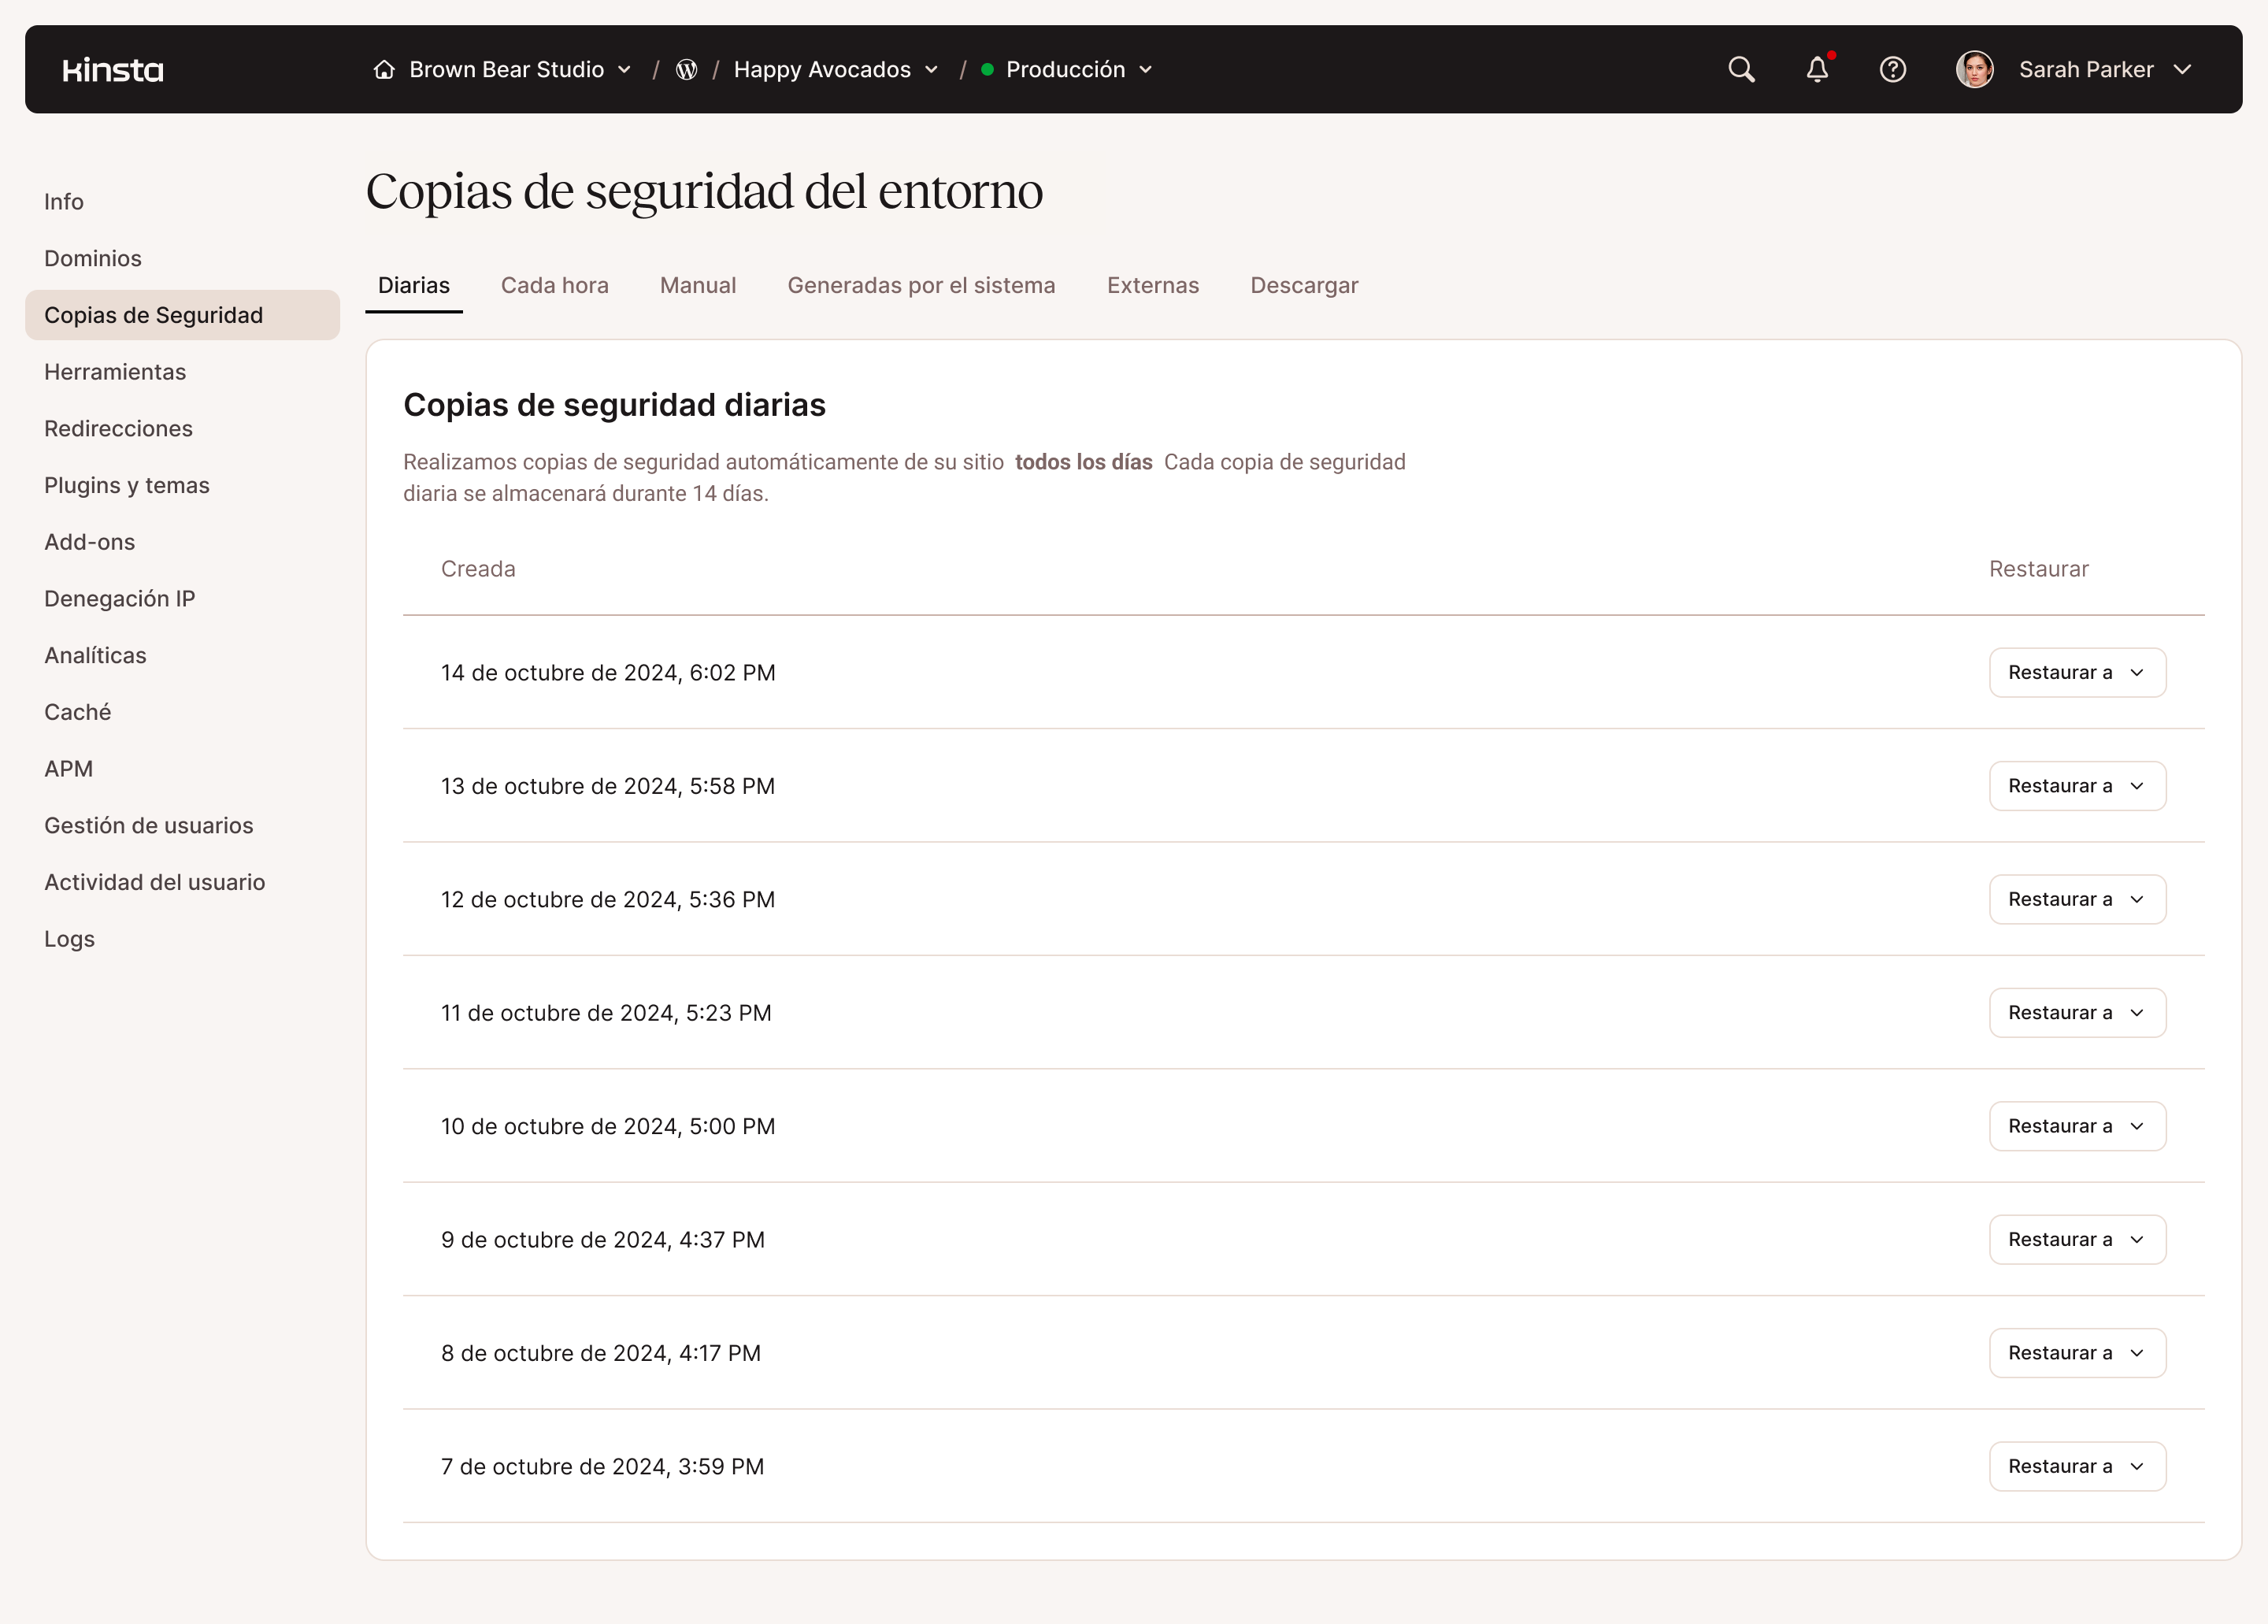Screen dimensions: 2268x1624
Task: Click the home icon beside Brown Bear Studio
Action: click(384, 69)
